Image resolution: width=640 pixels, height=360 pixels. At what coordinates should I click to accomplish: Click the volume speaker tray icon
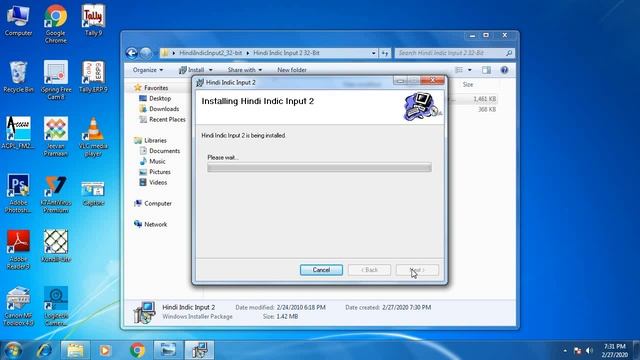coord(589,351)
